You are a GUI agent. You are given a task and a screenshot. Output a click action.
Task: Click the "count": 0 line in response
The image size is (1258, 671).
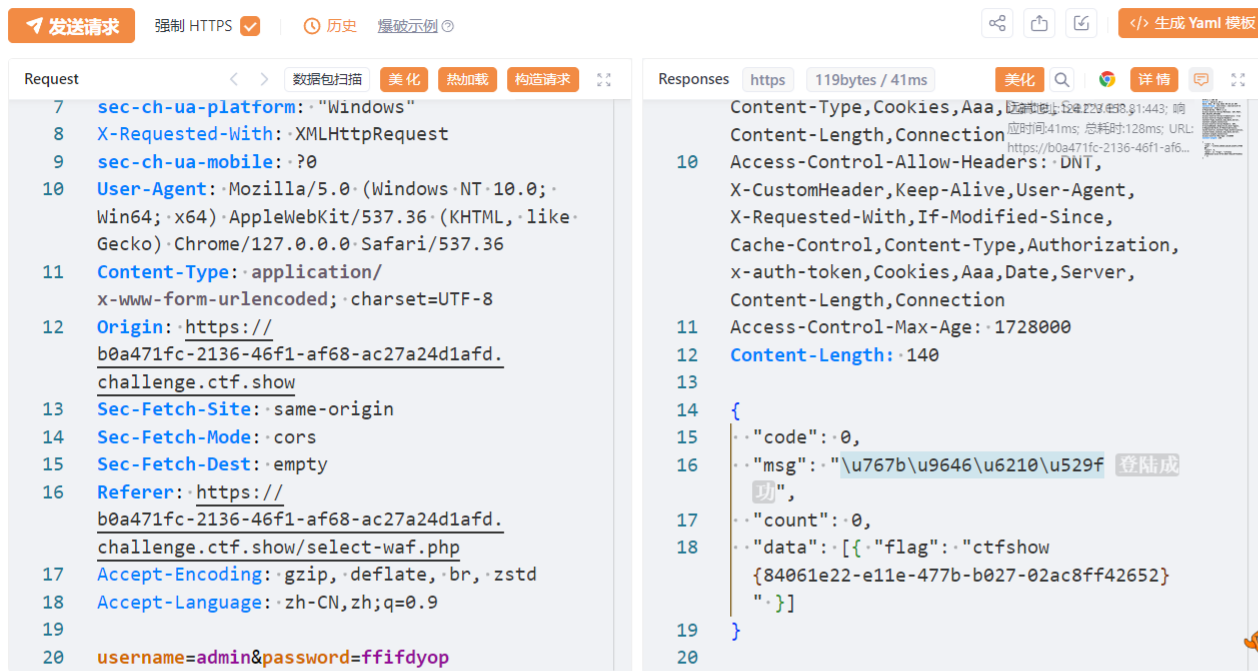pyautogui.click(x=812, y=520)
